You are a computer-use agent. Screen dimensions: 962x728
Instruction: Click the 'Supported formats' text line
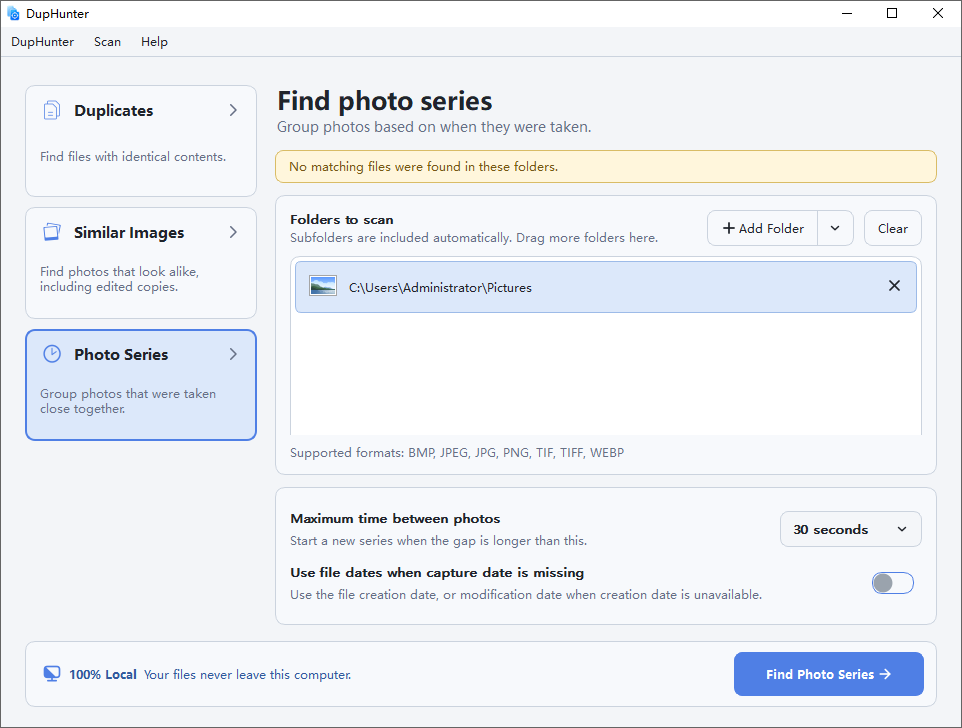pyautogui.click(x=457, y=453)
